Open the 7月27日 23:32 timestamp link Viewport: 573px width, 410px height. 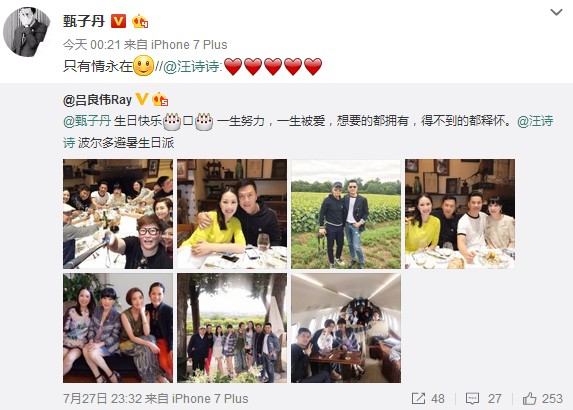pyautogui.click(x=102, y=398)
